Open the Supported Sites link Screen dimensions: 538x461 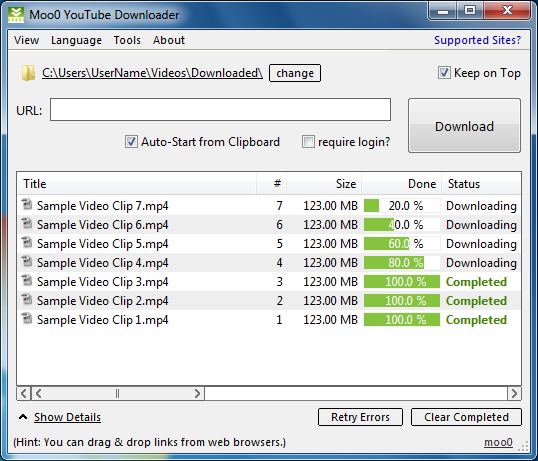point(477,40)
